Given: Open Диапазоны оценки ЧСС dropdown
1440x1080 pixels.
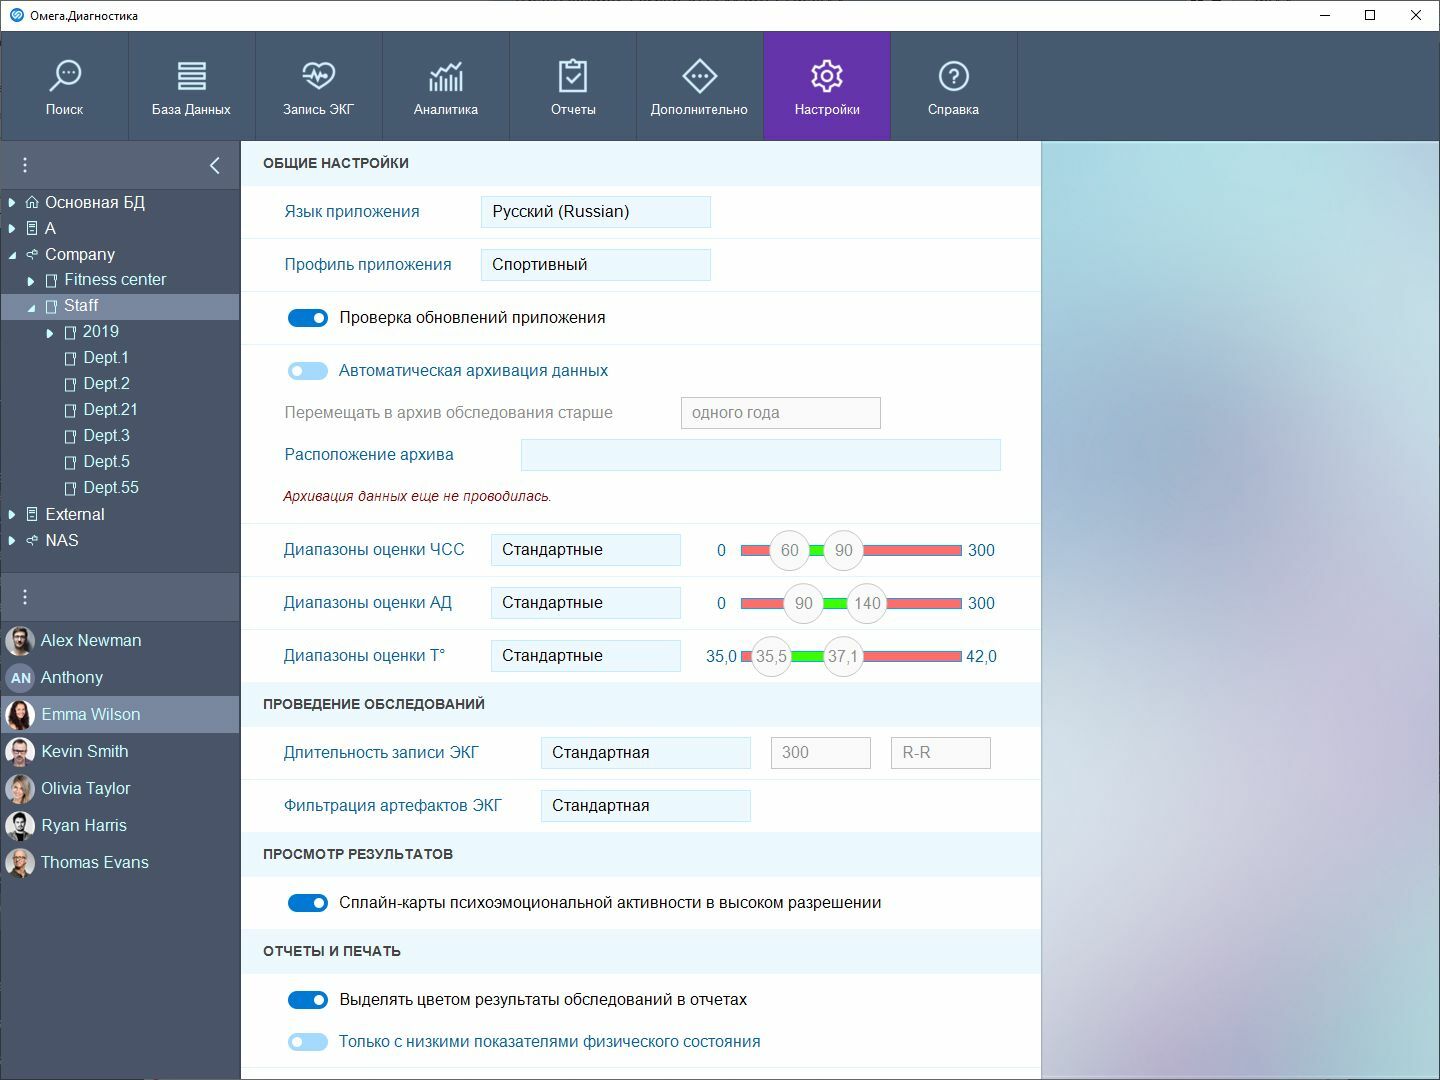Looking at the screenshot, I should pos(586,550).
